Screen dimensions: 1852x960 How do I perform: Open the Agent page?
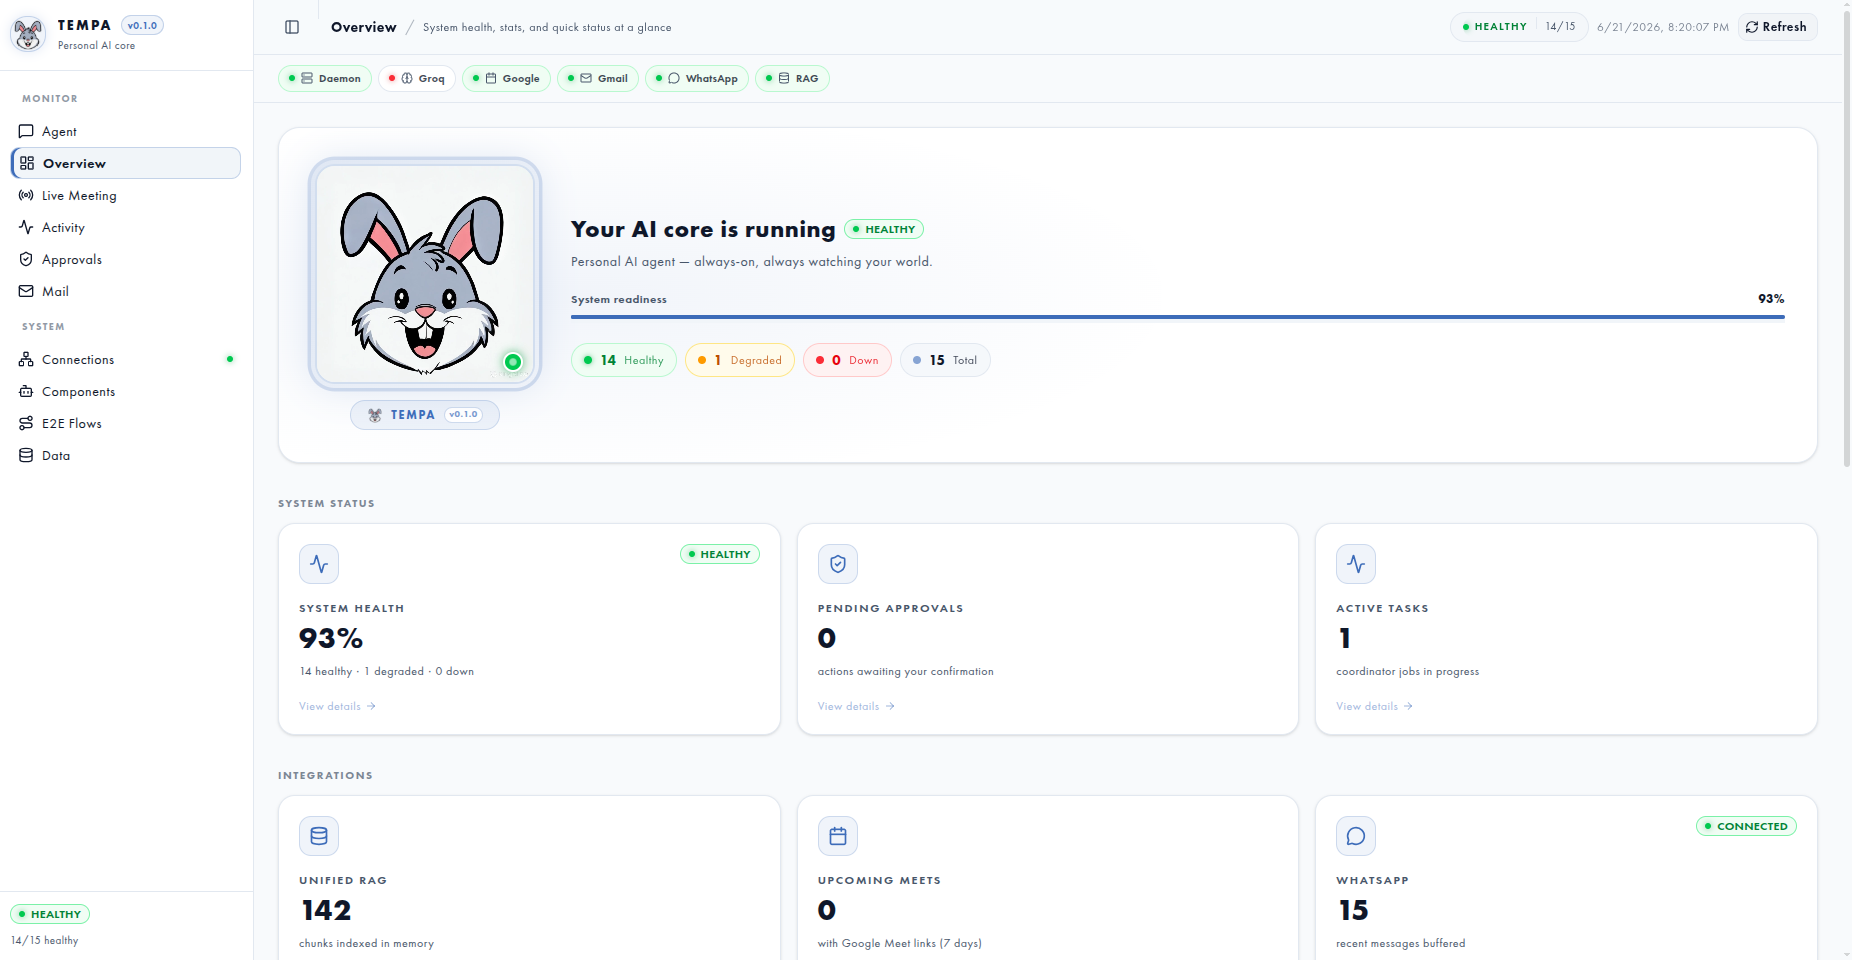coord(126,131)
